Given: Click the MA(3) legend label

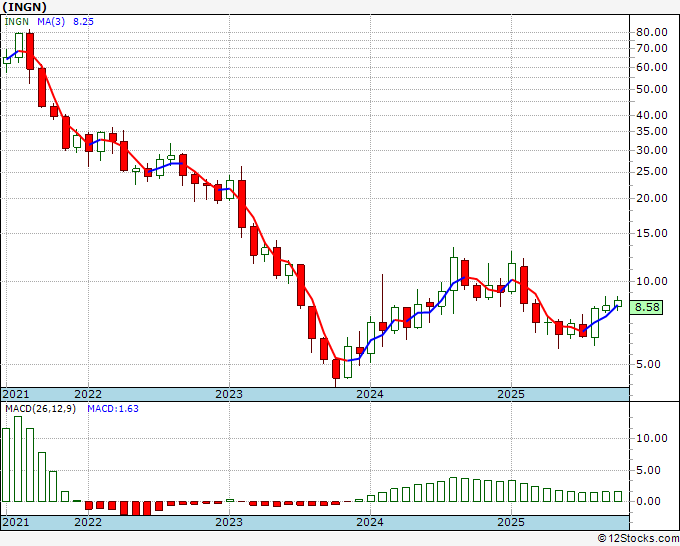Looking at the screenshot, I should tap(51, 22).
